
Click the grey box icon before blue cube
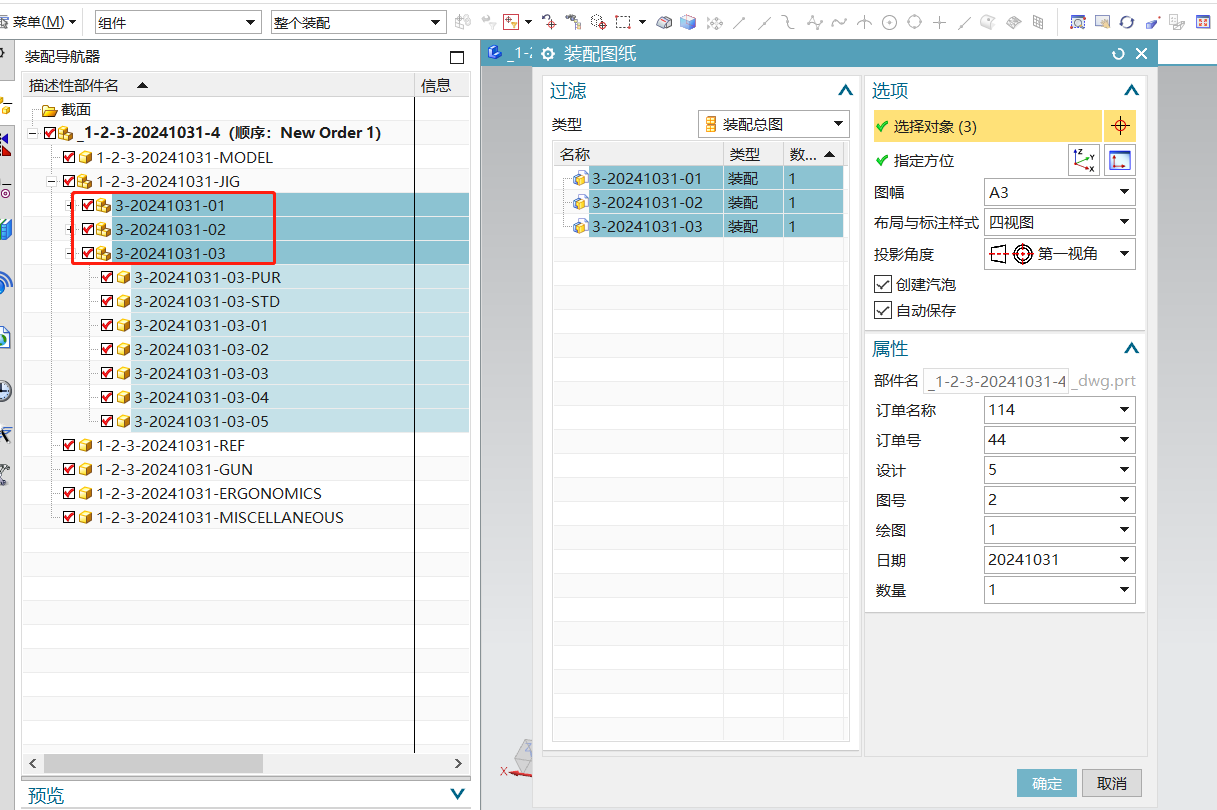coord(663,22)
